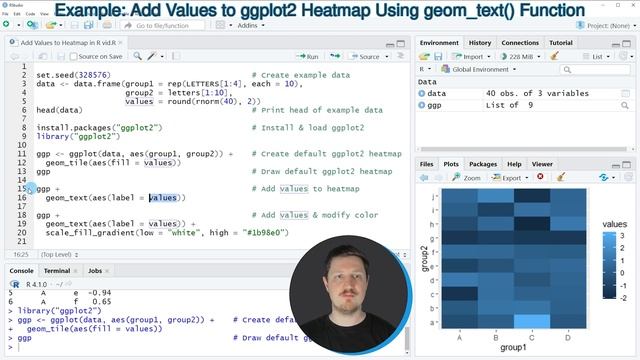Click the console vertical scrollbar
The height and width of the screenshot is (360, 640).
click(407, 338)
